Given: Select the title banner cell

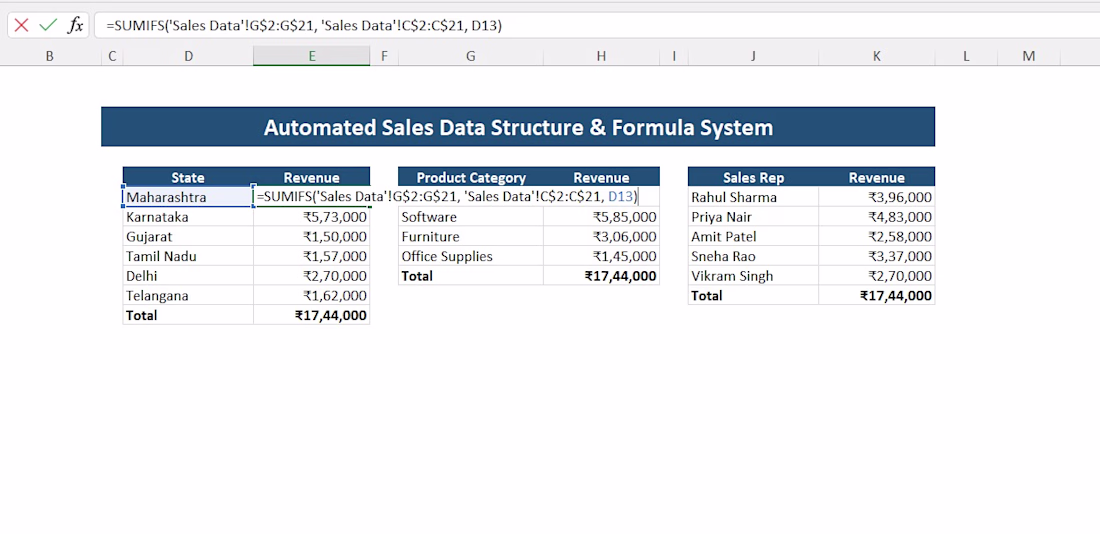Looking at the screenshot, I should click(518, 127).
